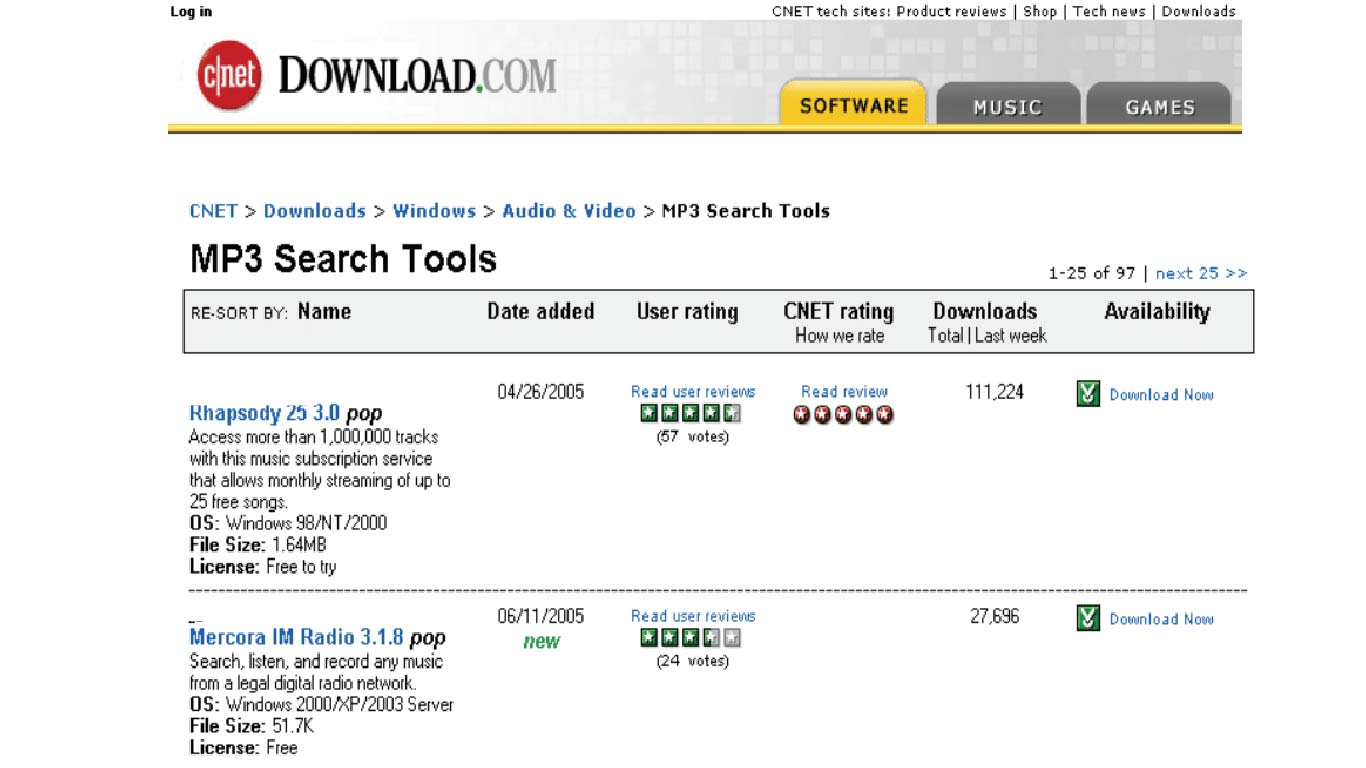Read user reviews for Mercora IM Radio
Image resolution: width=1366 pixels, height=768 pixels.
point(693,616)
